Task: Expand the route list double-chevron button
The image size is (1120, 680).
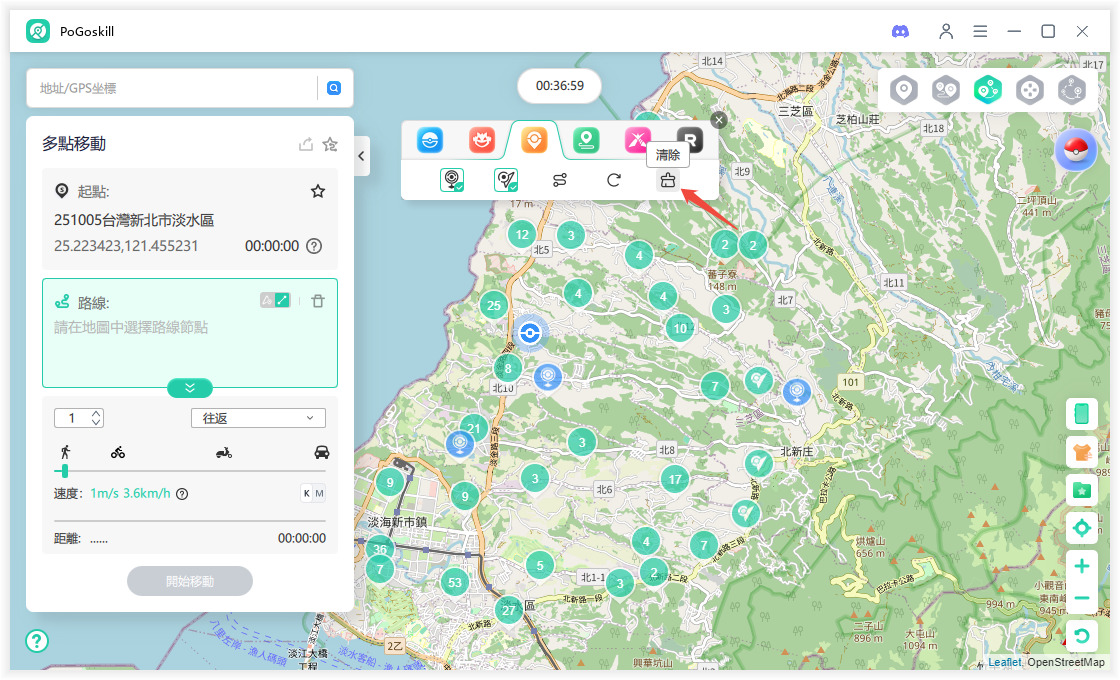Action: point(190,387)
